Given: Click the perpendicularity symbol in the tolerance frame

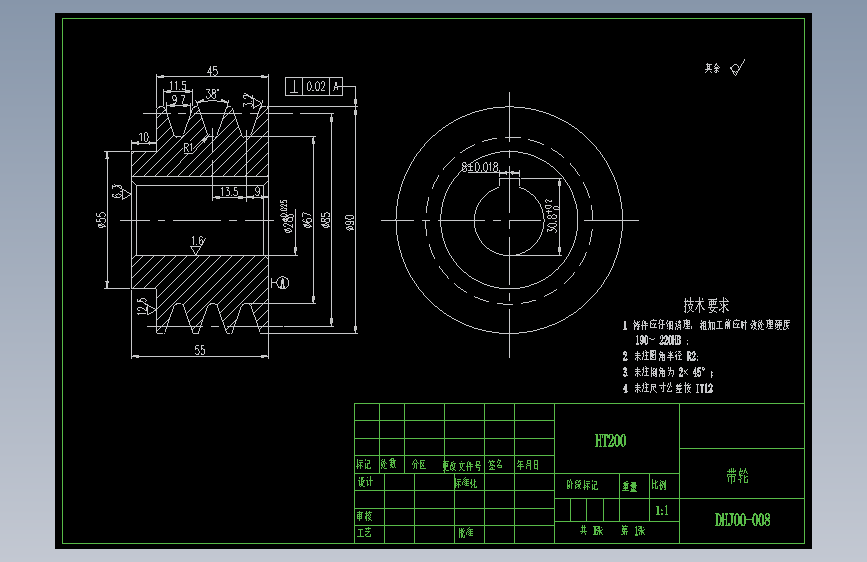Looking at the screenshot, I should pos(294,86).
